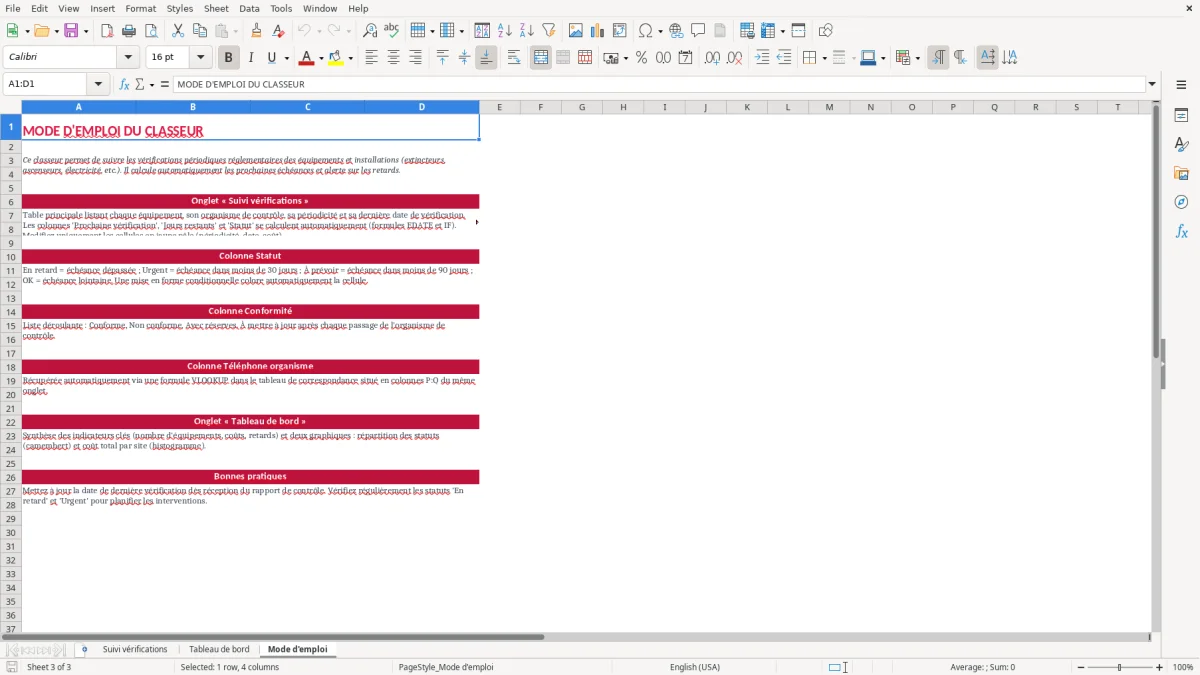
Task: Sort descending Z to A
Action: tap(526, 31)
